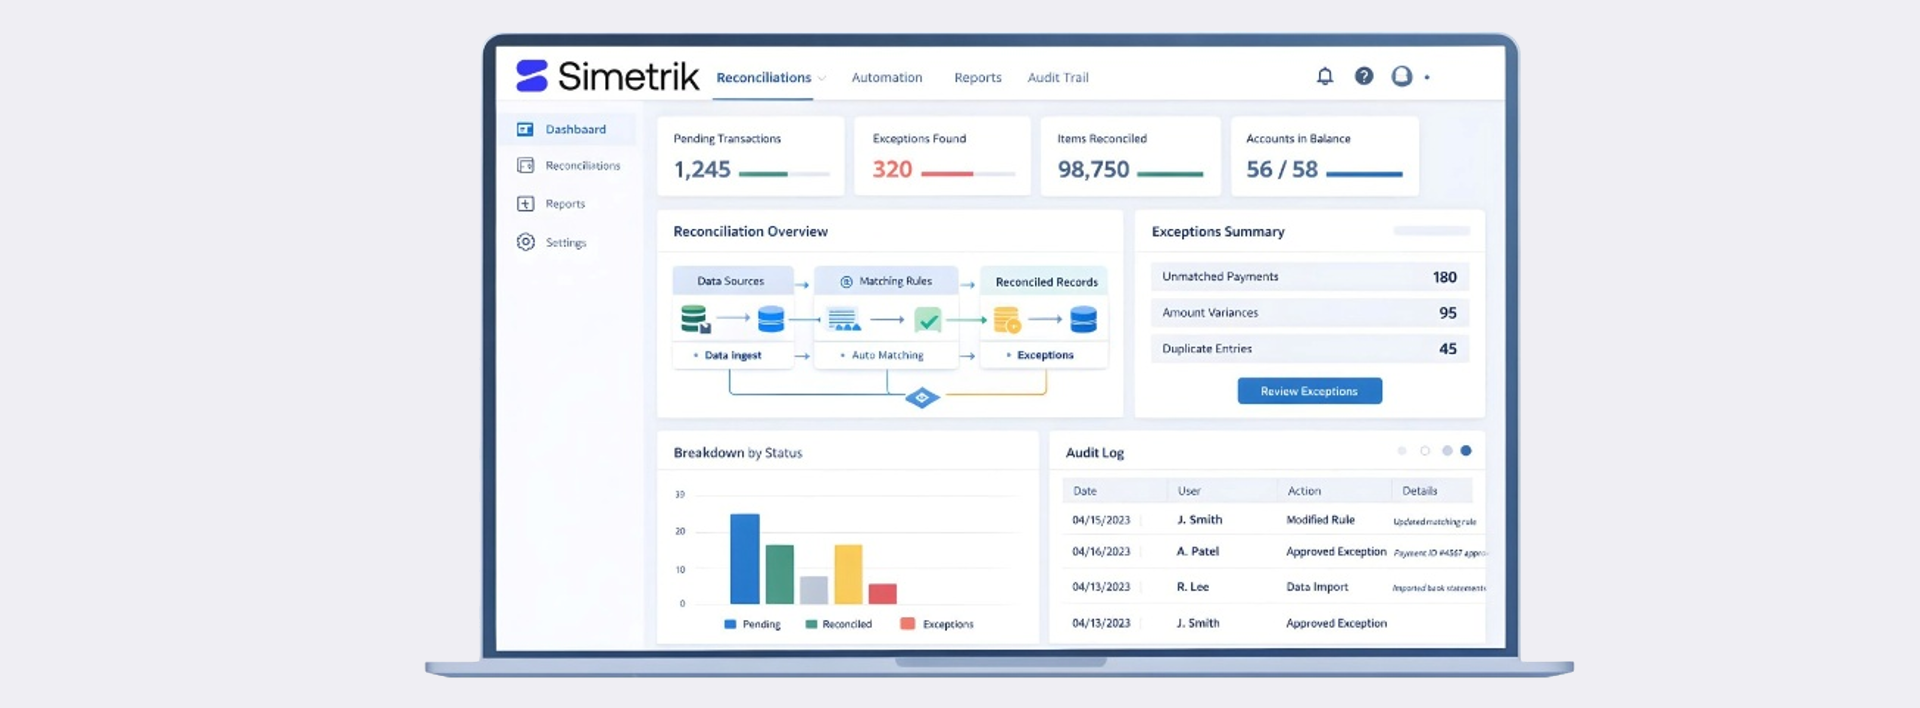
Task: Click the Reports plus-box sidebar icon
Action: point(525,204)
